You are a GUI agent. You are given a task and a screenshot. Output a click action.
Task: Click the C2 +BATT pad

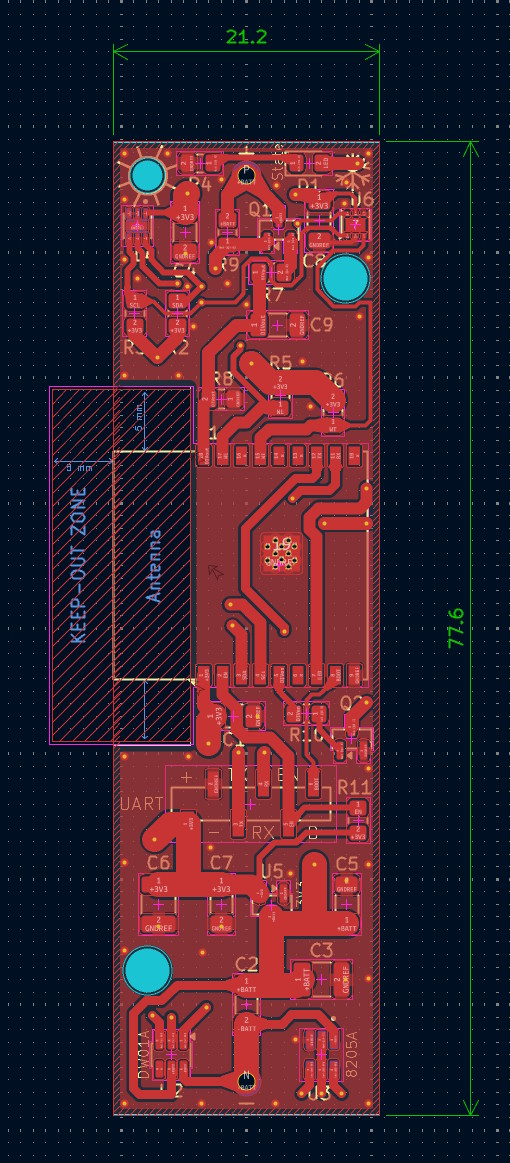(x=247, y=985)
